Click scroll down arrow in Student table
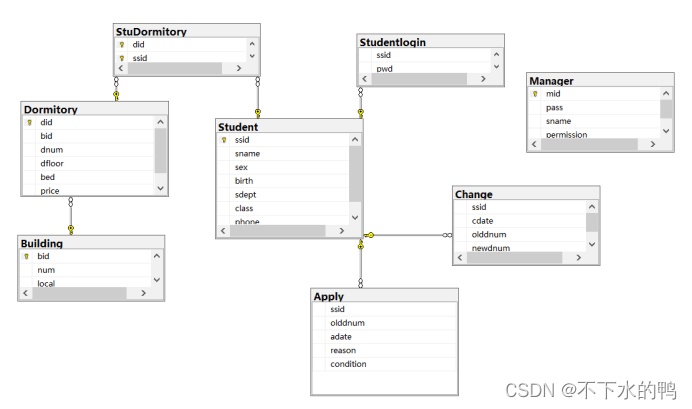692x409 pixels. pos(355,218)
